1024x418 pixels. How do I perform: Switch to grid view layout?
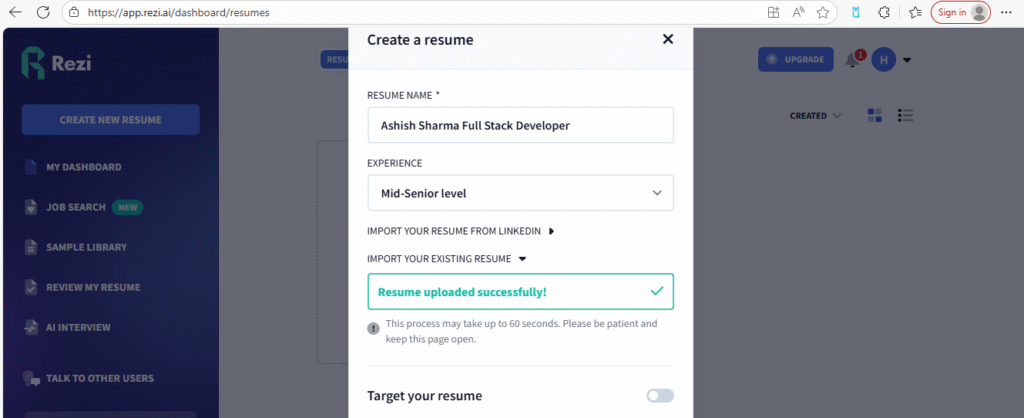(x=875, y=115)
